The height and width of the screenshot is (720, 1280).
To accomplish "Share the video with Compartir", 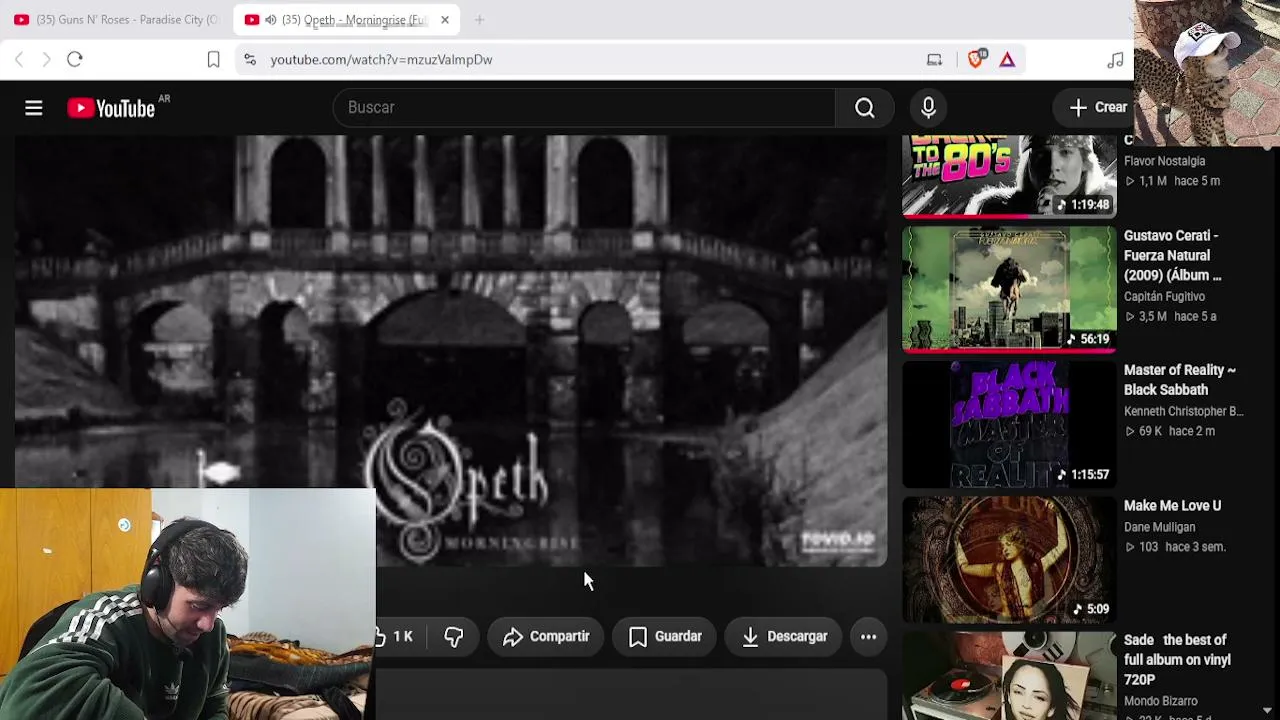I will coord(546,637).
